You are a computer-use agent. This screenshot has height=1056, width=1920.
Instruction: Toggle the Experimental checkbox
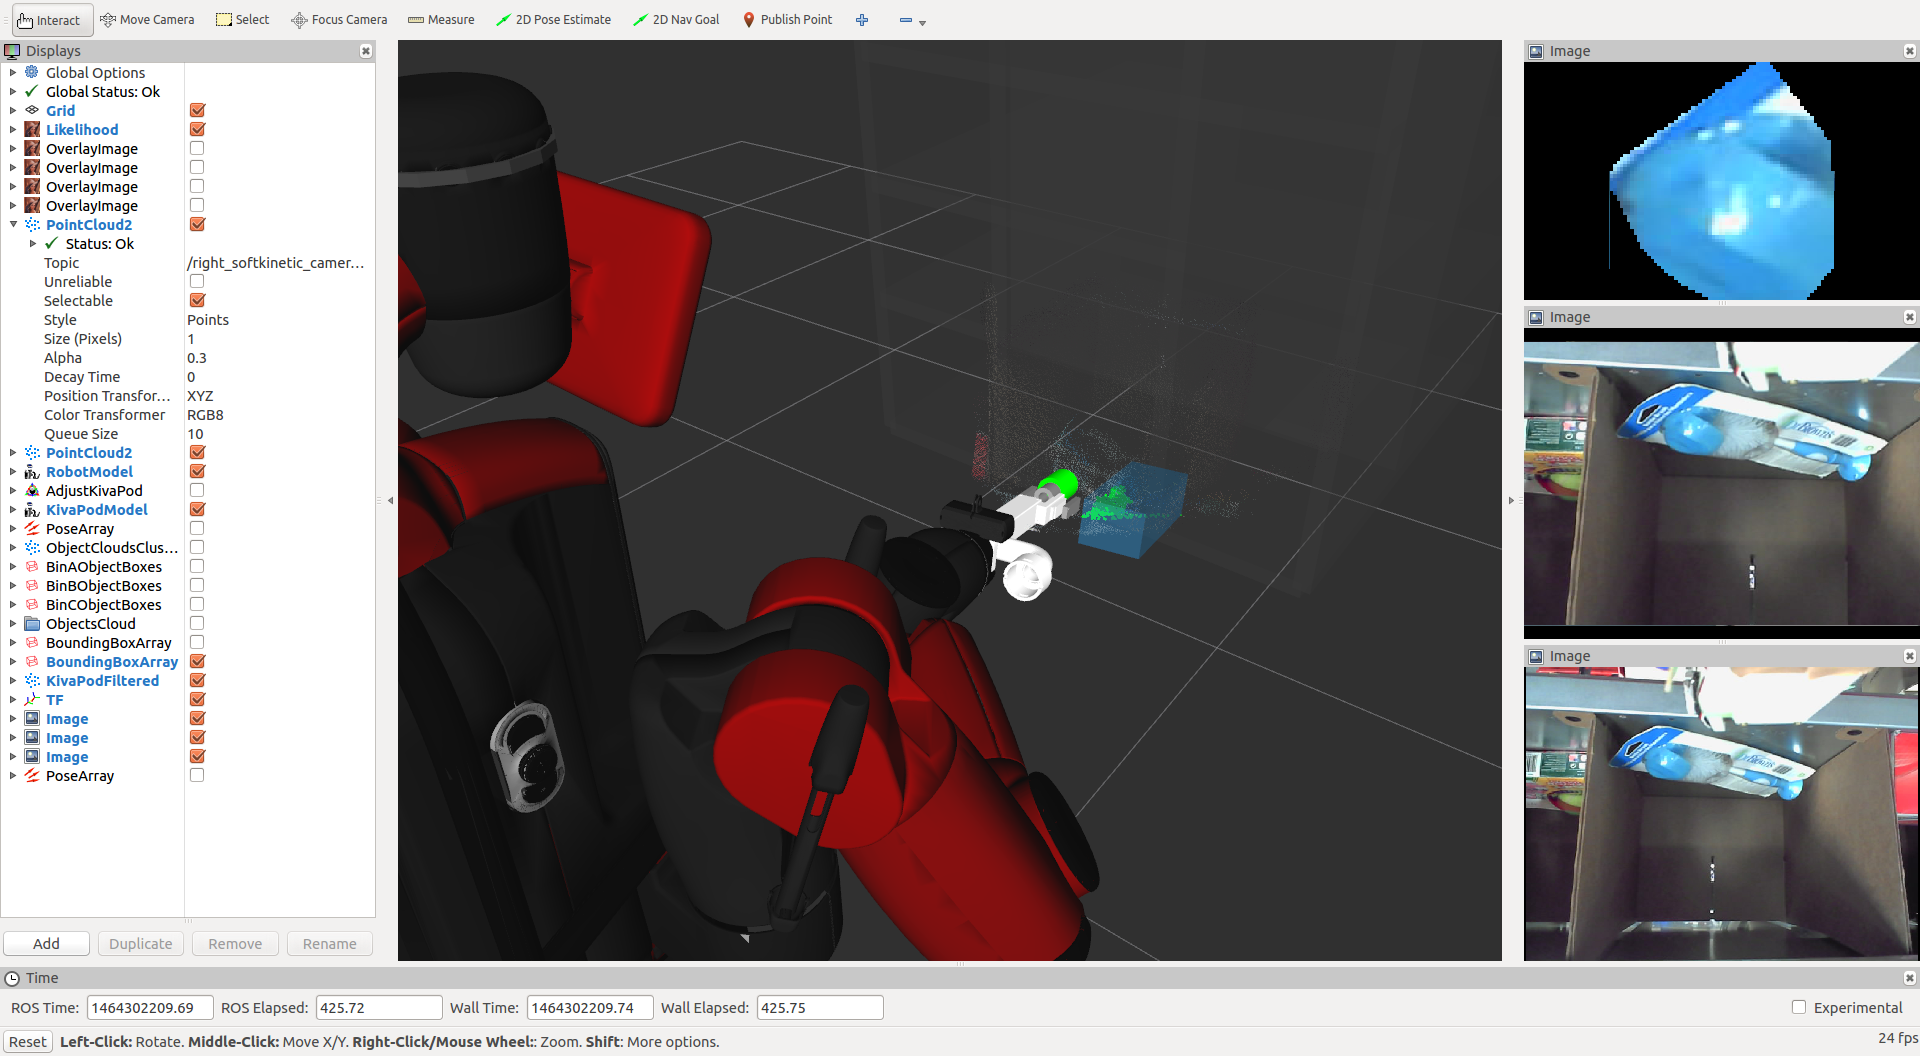[1799, 1007]
